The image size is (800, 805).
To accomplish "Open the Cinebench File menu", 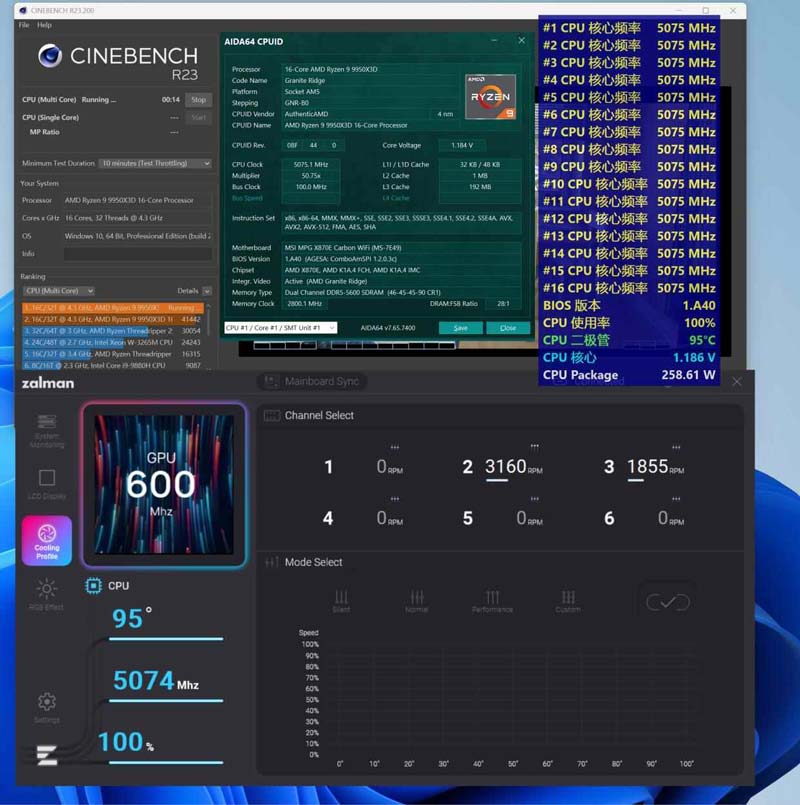I will click(24, 25).
